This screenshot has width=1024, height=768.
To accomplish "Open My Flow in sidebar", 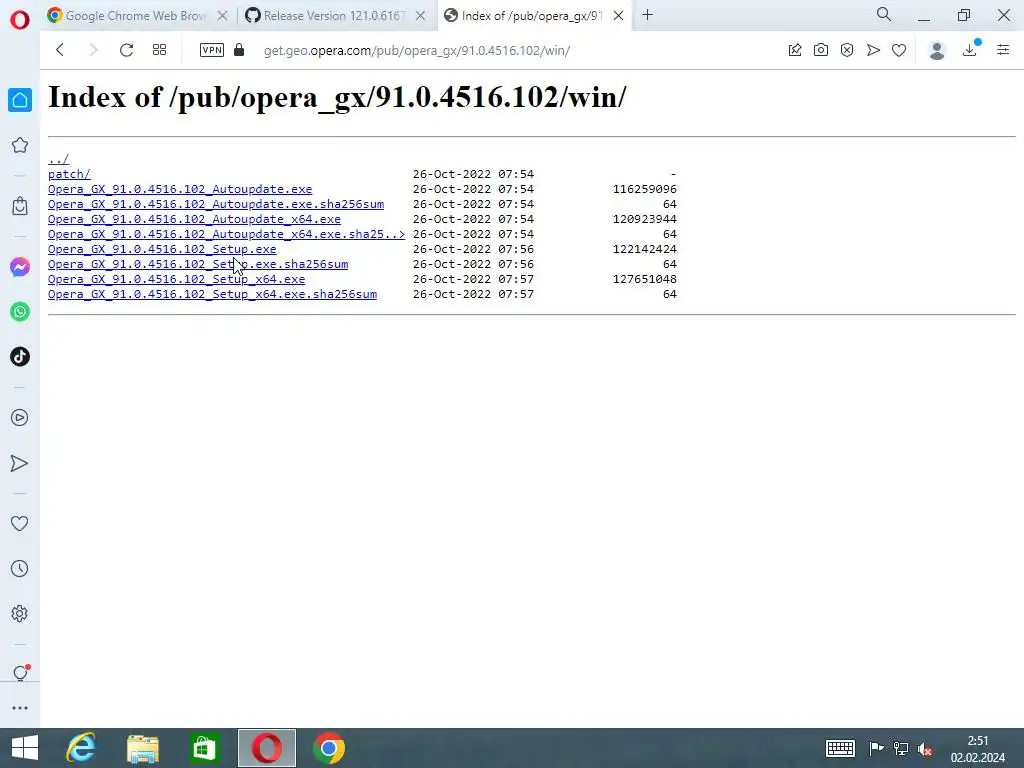I will (x=20, y=463).
